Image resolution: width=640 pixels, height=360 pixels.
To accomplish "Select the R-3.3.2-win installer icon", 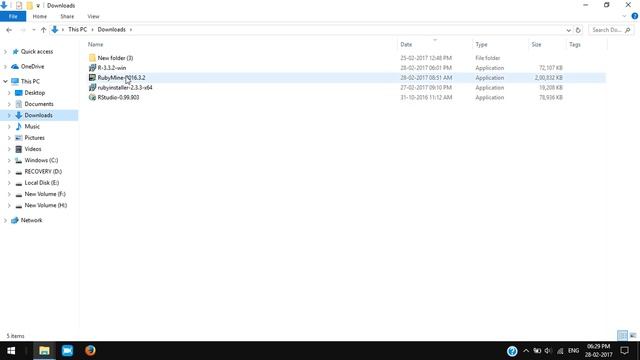I will click(92, 68).
